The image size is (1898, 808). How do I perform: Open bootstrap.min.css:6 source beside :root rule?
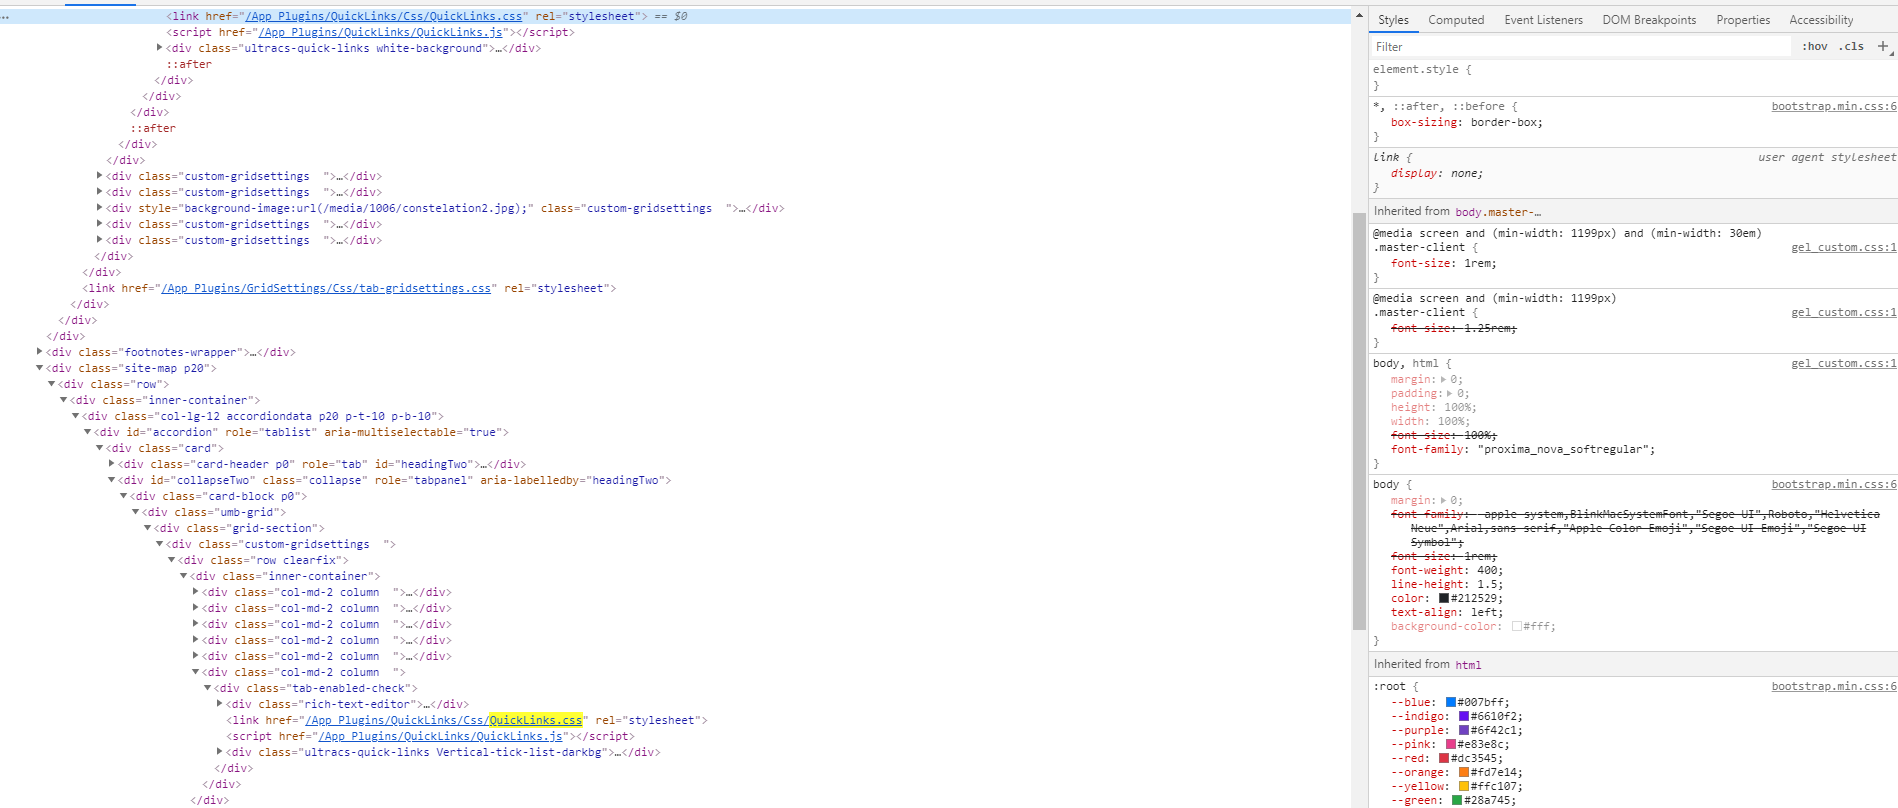point(1834,686)
